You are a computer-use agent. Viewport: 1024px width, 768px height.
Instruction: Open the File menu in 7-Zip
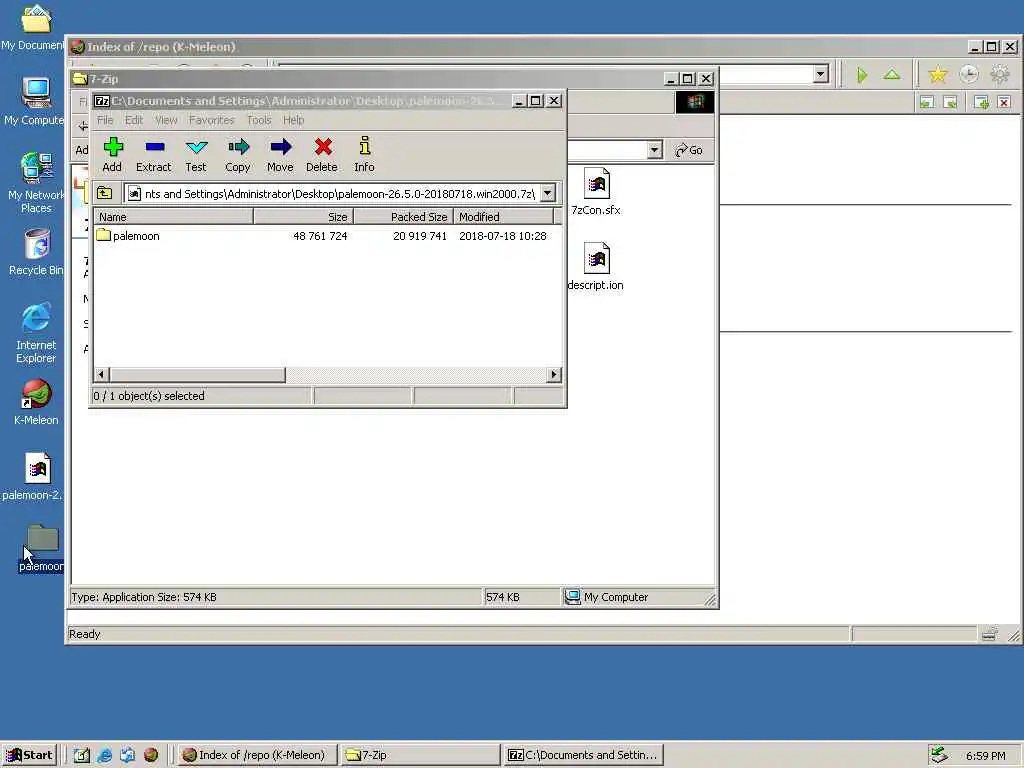pos(105,120)
